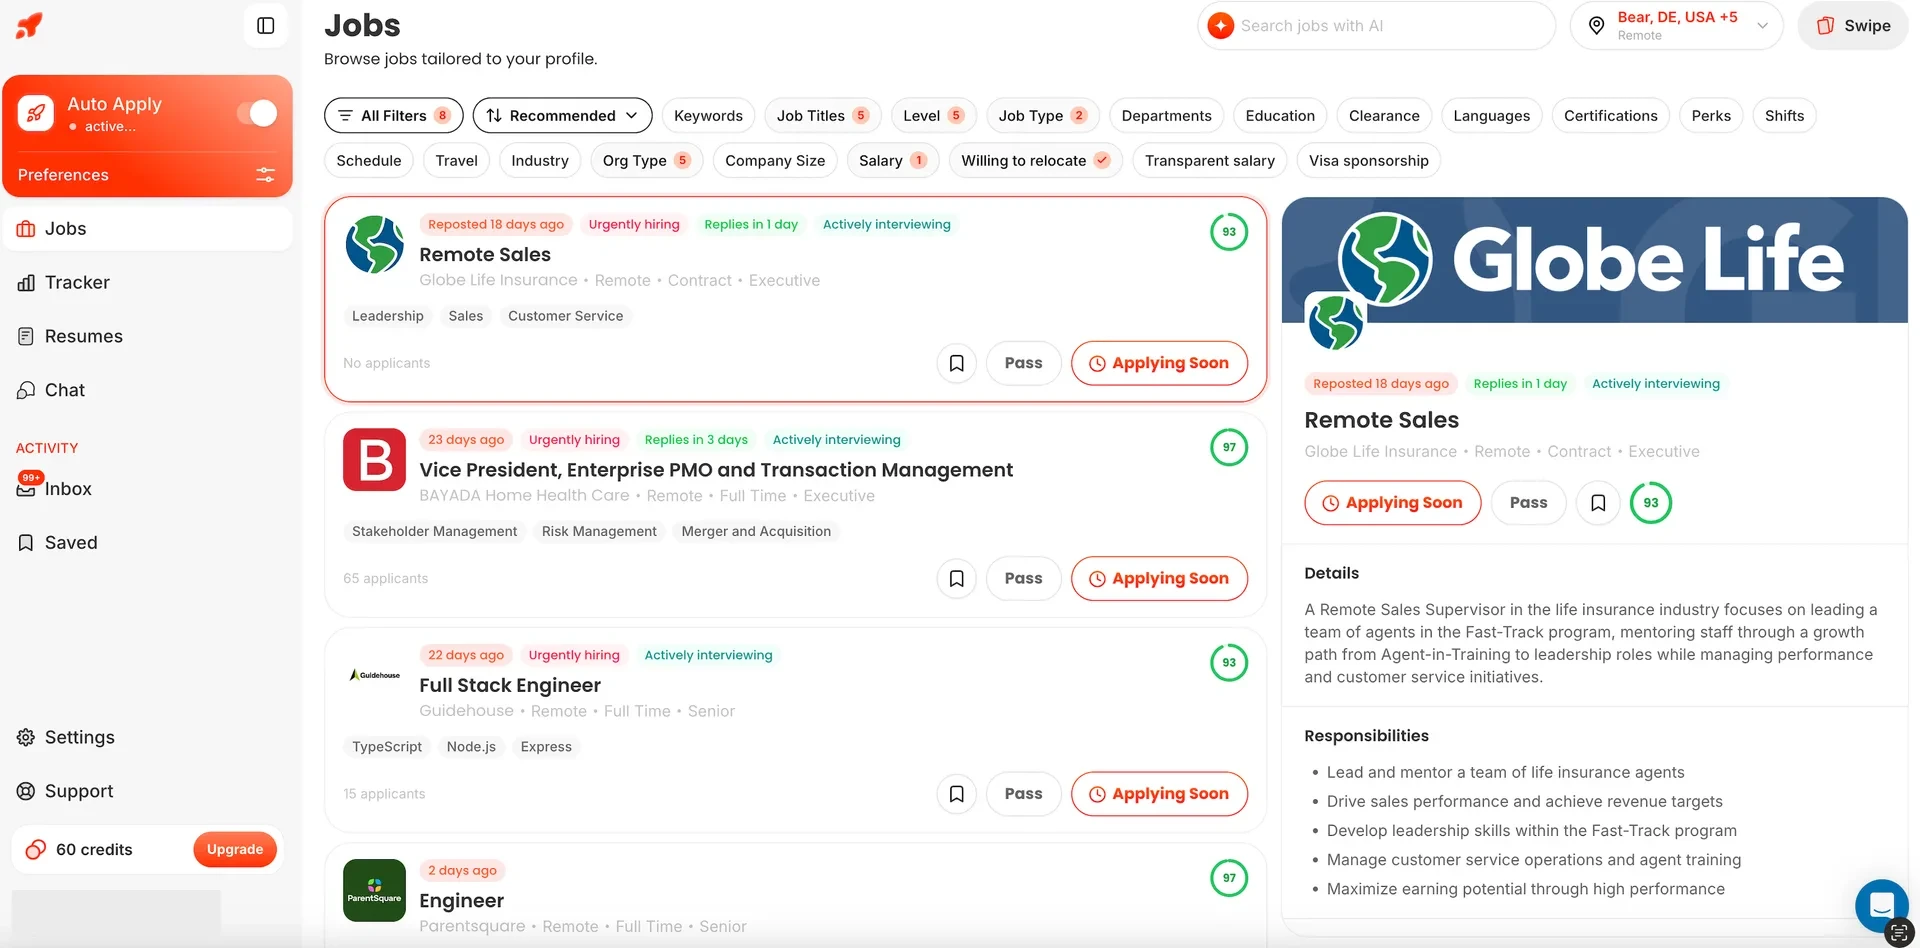Pass on the Remote Sales job card
Screen dimensions: 1920x948
coord(1023,363)
